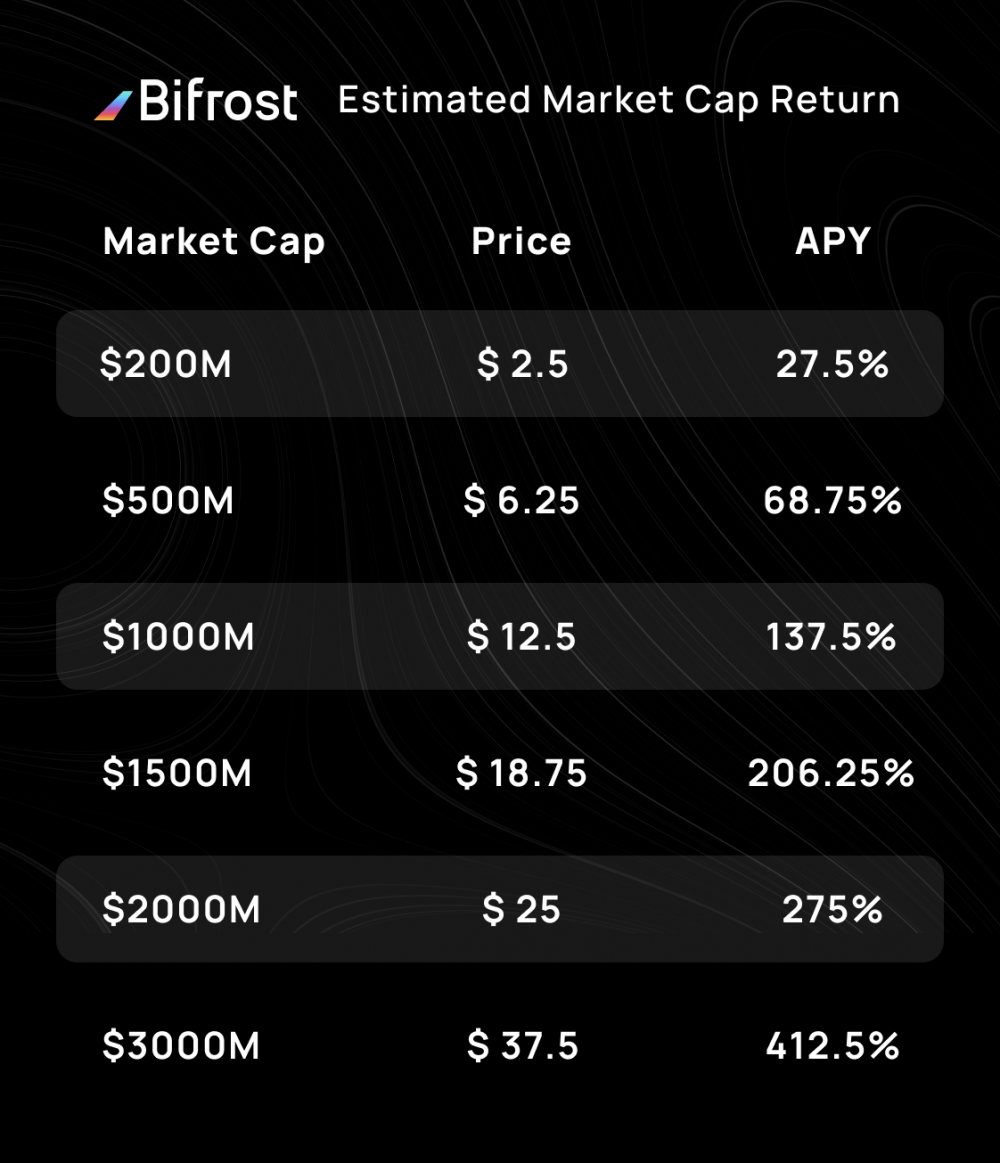Click the 137.5% APY value
The height and width of the screenshot is (1163, 1000).
(x=831, y=637)
